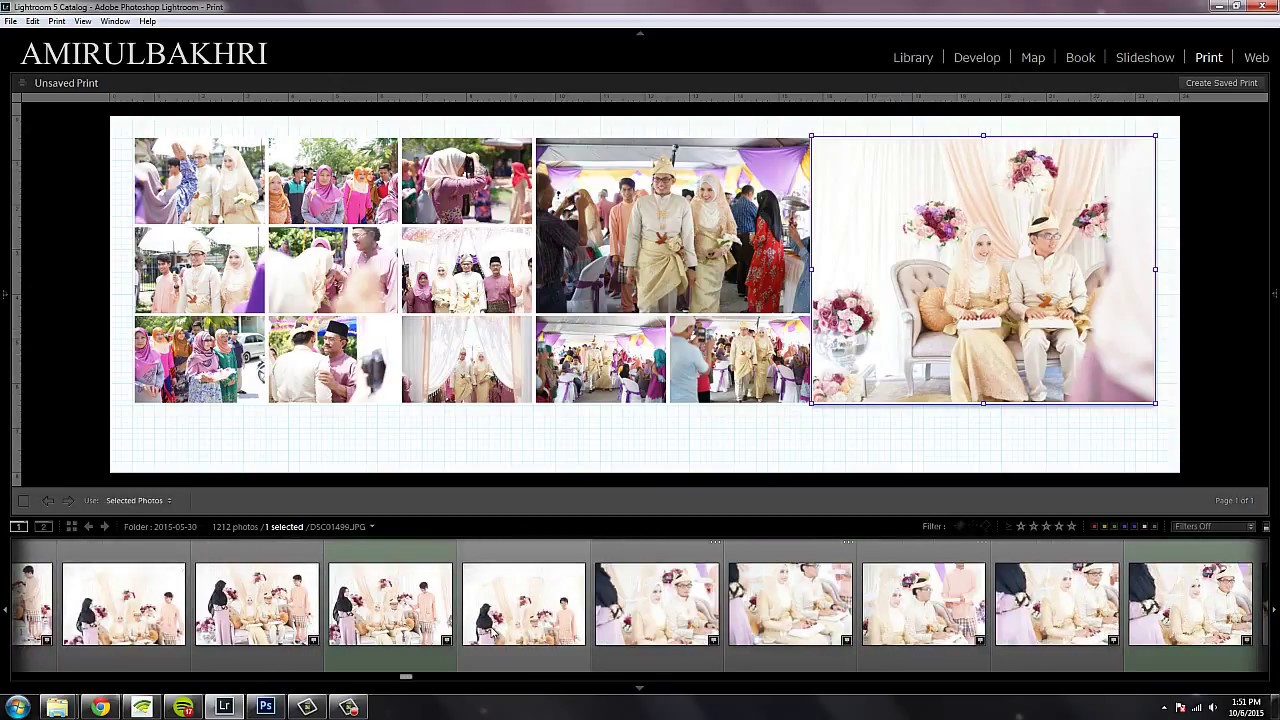The height and width of the screenshot is (720, 1280).
Task: Expand the right panel group arrow
Action: coord(1275,294)
